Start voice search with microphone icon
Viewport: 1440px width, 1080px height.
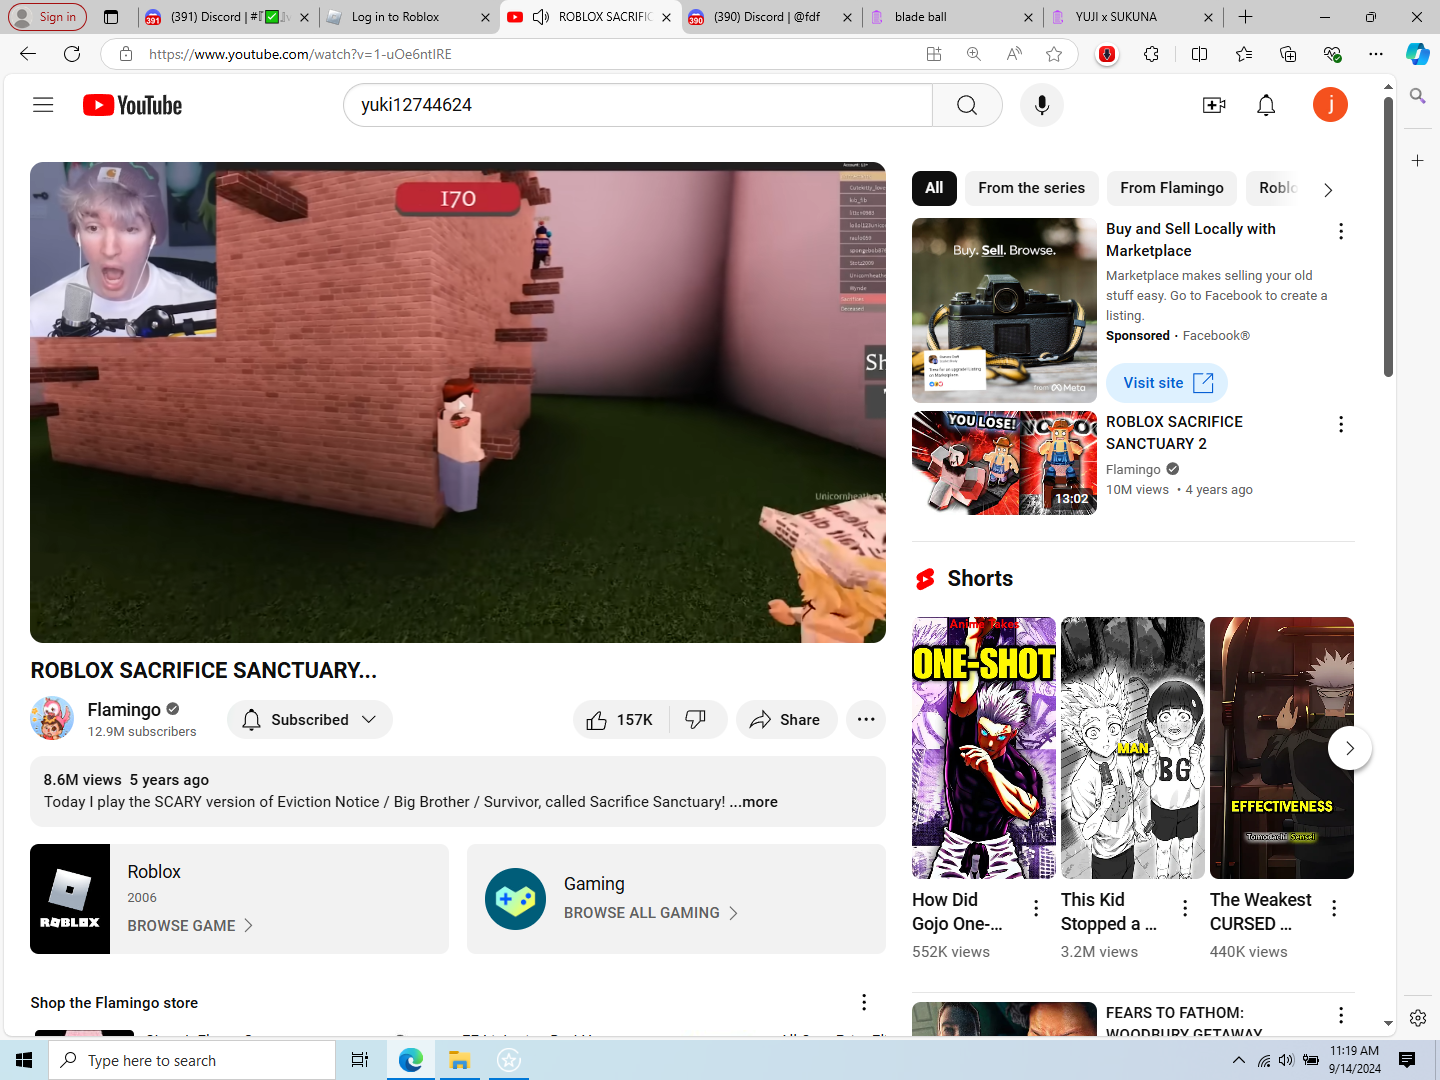(1042, 105)
